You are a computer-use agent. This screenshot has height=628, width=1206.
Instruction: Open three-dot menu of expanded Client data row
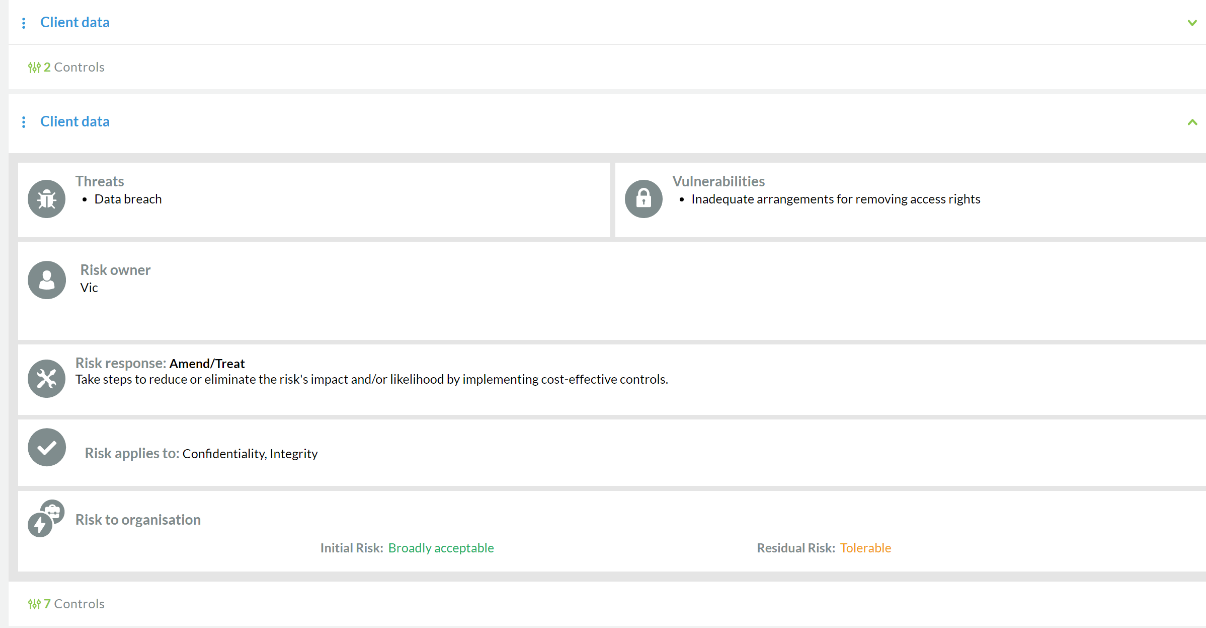(24, 122)
